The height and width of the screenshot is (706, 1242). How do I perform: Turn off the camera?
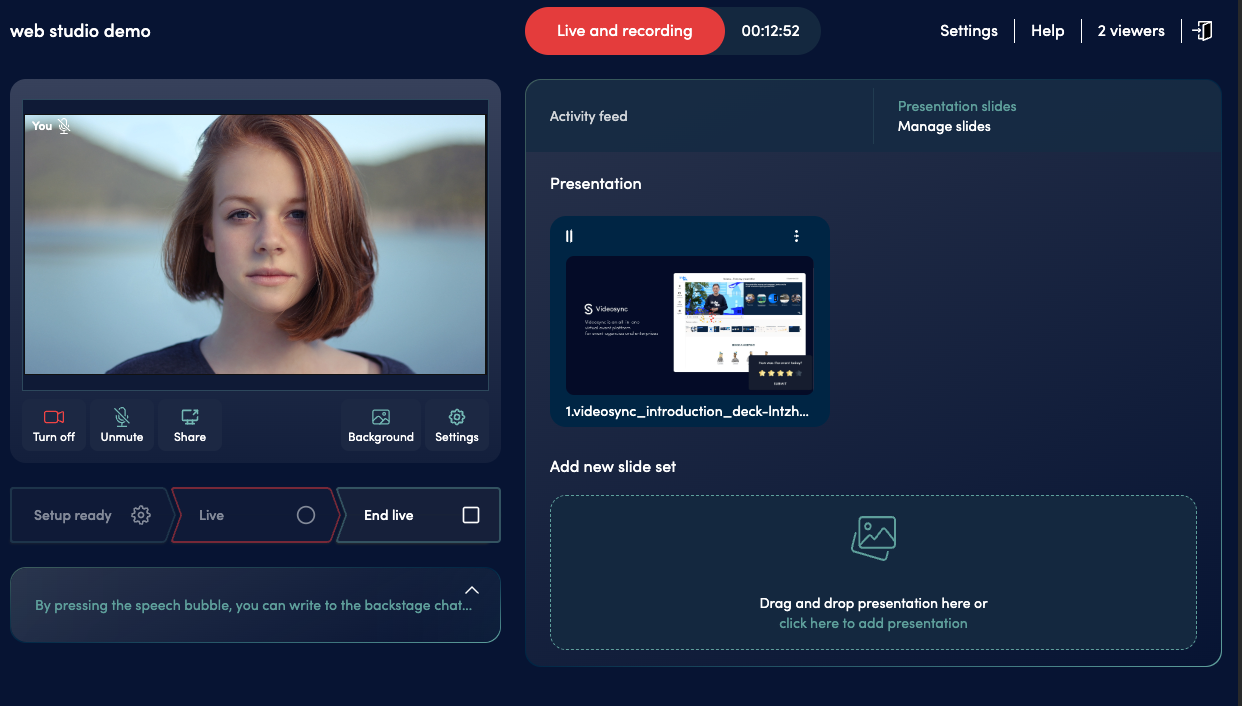click(x=54, y=424)
